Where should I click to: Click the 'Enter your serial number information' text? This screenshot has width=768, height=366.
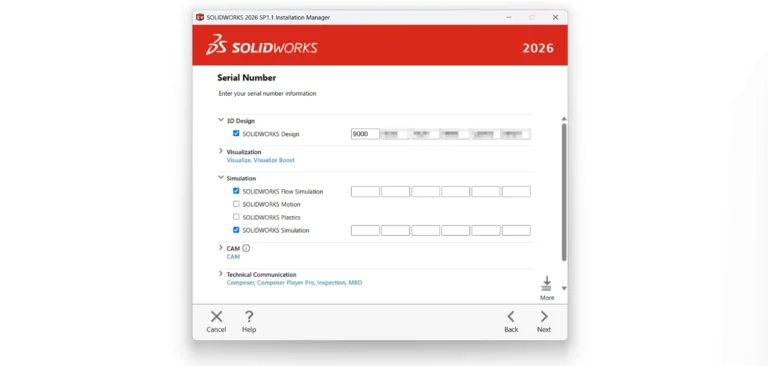[x=267, y=93]
